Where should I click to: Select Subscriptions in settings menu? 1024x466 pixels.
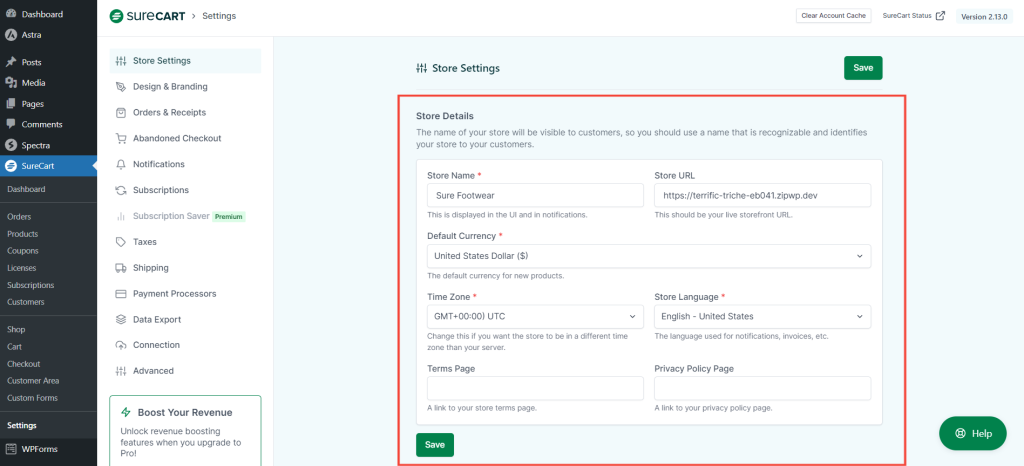(160, 190)
